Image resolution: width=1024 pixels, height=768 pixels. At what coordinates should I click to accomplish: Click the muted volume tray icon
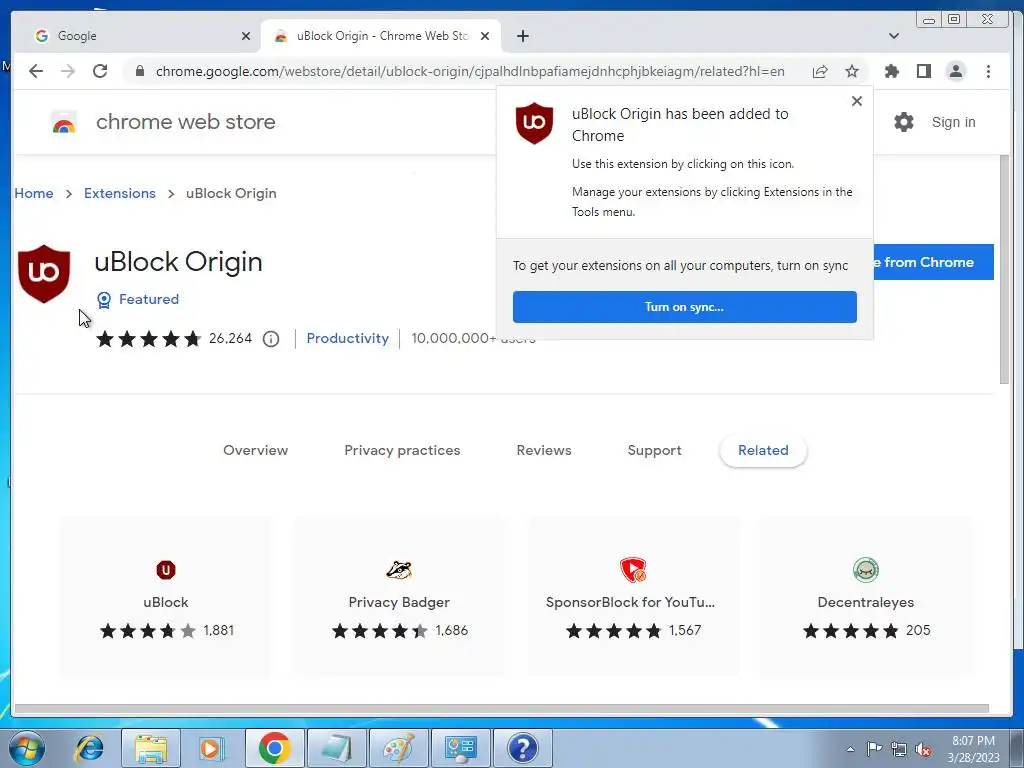point(923,750)
